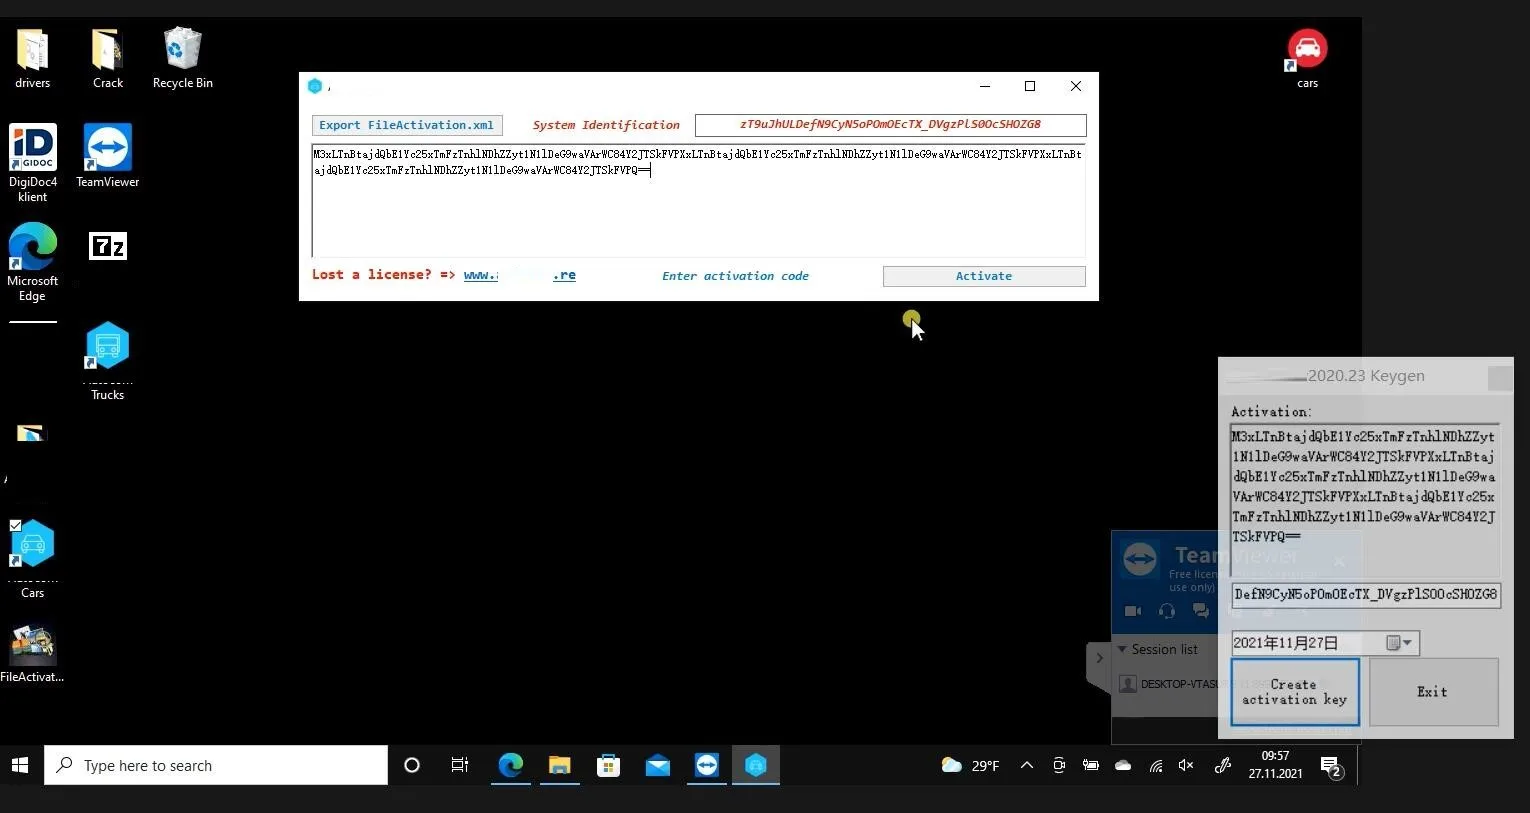Open Windows Start menu
This screenshot has width=1530, height=813.
20,765
